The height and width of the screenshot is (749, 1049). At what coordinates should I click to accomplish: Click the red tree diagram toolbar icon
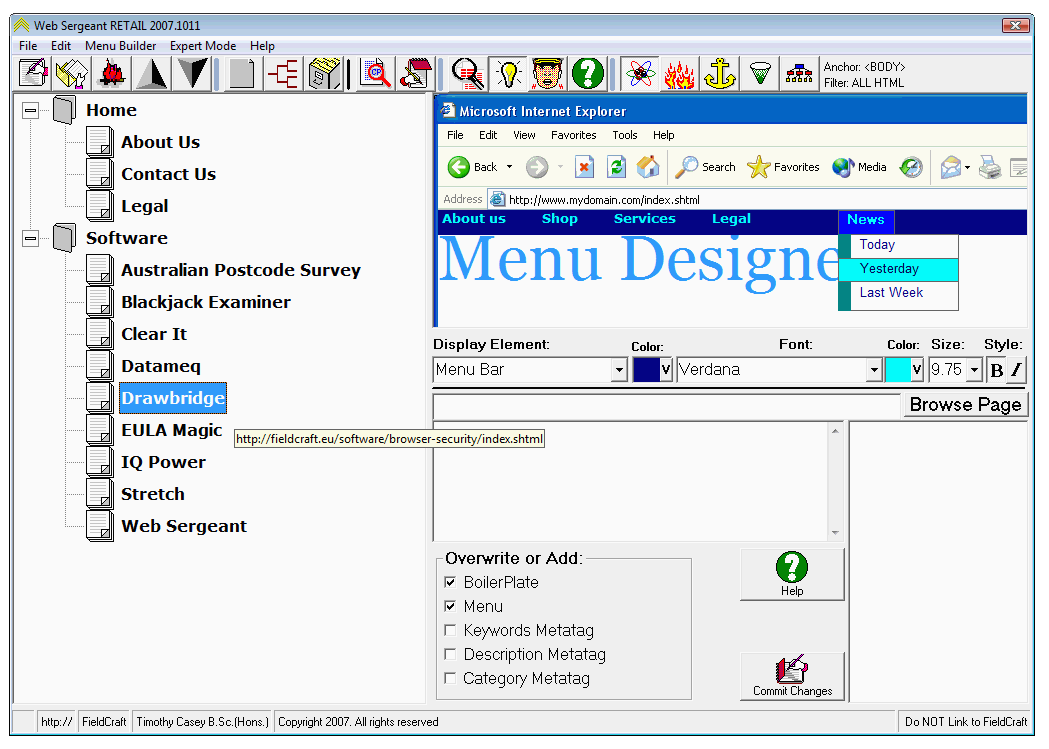tap(283, 74)
